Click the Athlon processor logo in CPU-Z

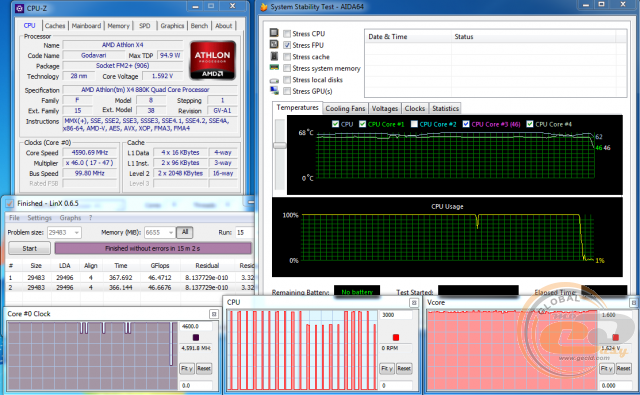[x=212, y=60]
